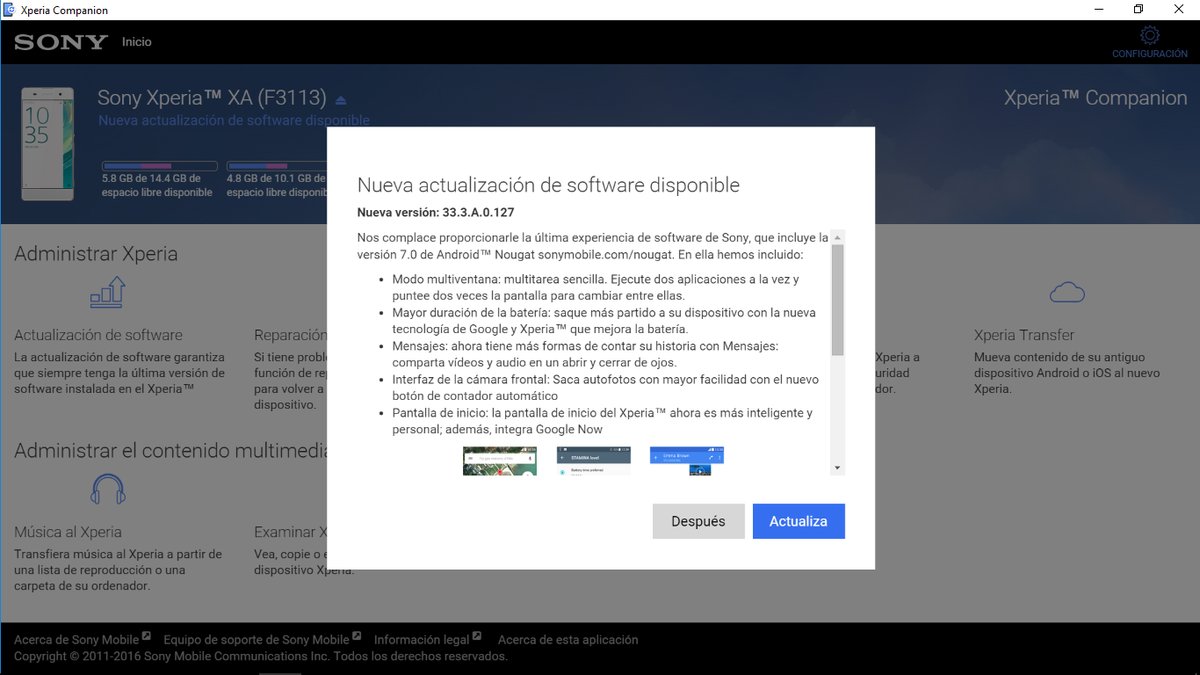Click the up arrow of the dialog scrollbar
Viewport: 1200px width, 675px height.
click(837, 237)
